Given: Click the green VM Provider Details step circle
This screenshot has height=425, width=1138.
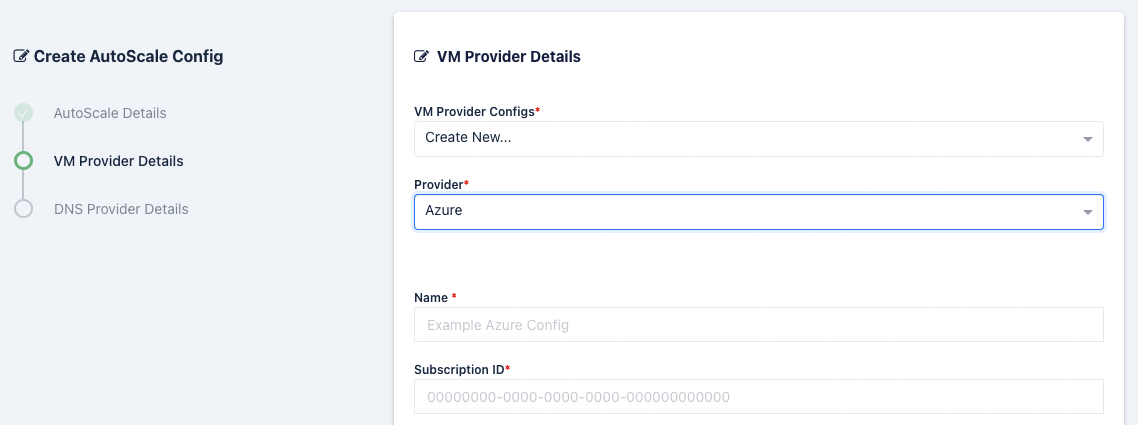Looking at the screenshot, I should tap(23, 161).
